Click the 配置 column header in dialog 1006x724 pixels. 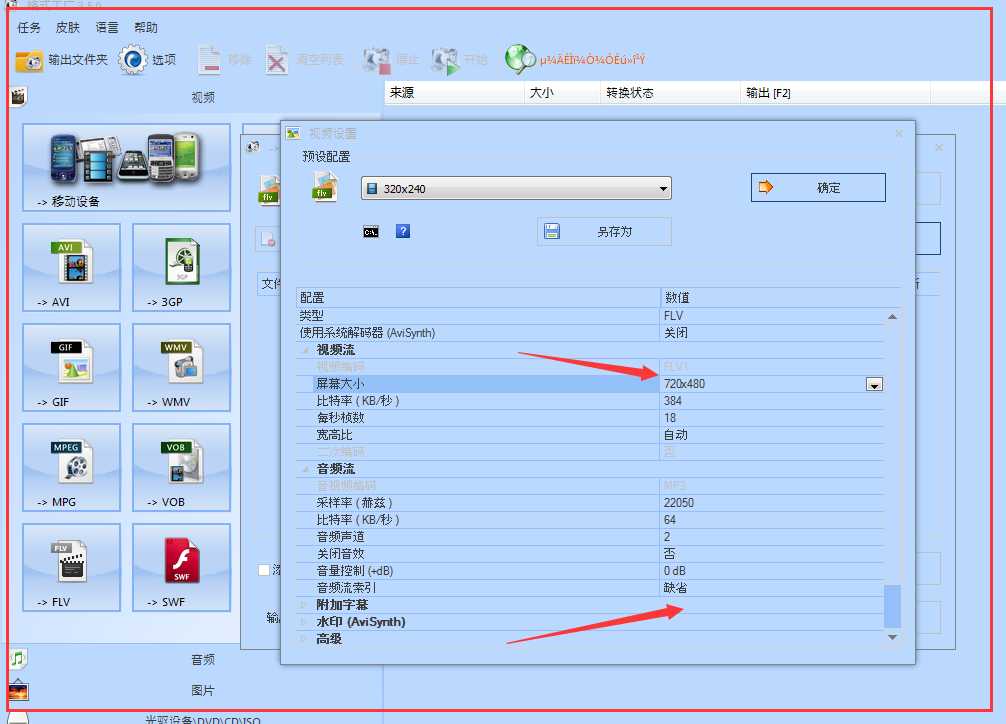tap(478, 298)
